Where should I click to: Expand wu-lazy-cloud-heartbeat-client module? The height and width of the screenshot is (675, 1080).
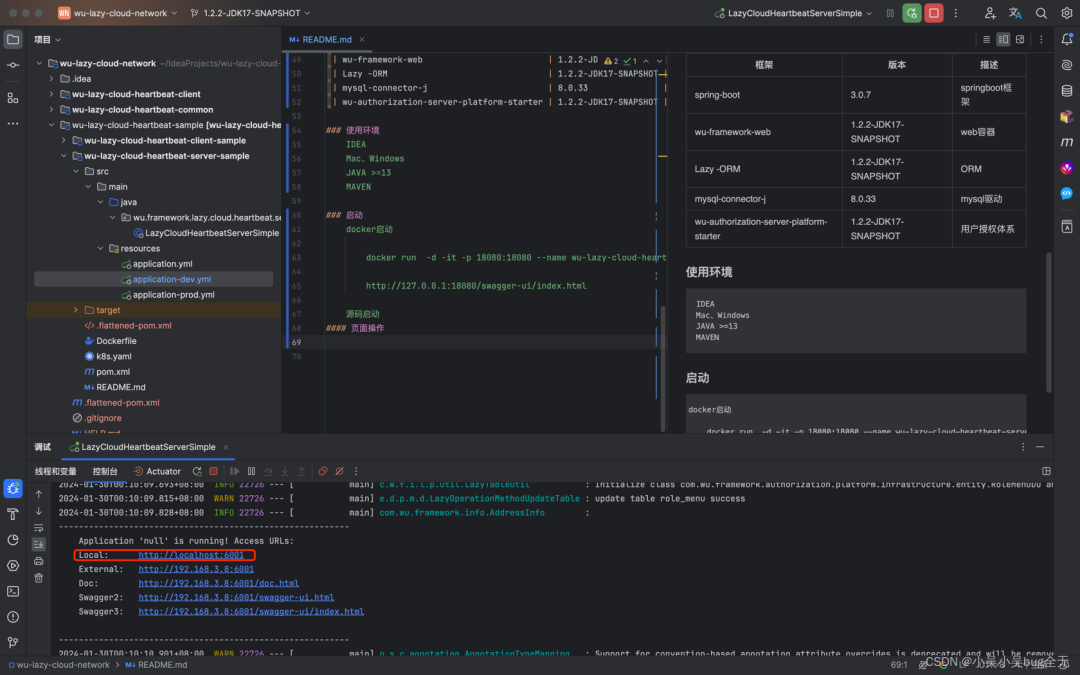52,94
